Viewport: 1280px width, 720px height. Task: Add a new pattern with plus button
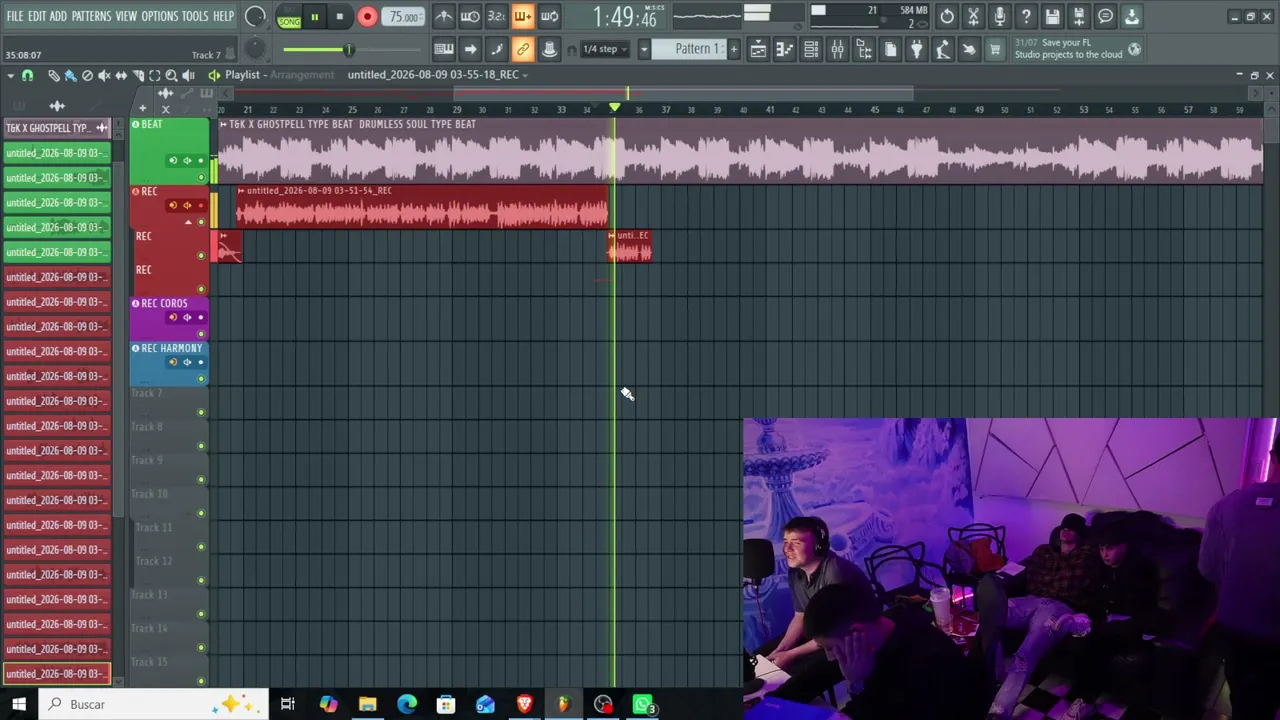coord(733,49)
